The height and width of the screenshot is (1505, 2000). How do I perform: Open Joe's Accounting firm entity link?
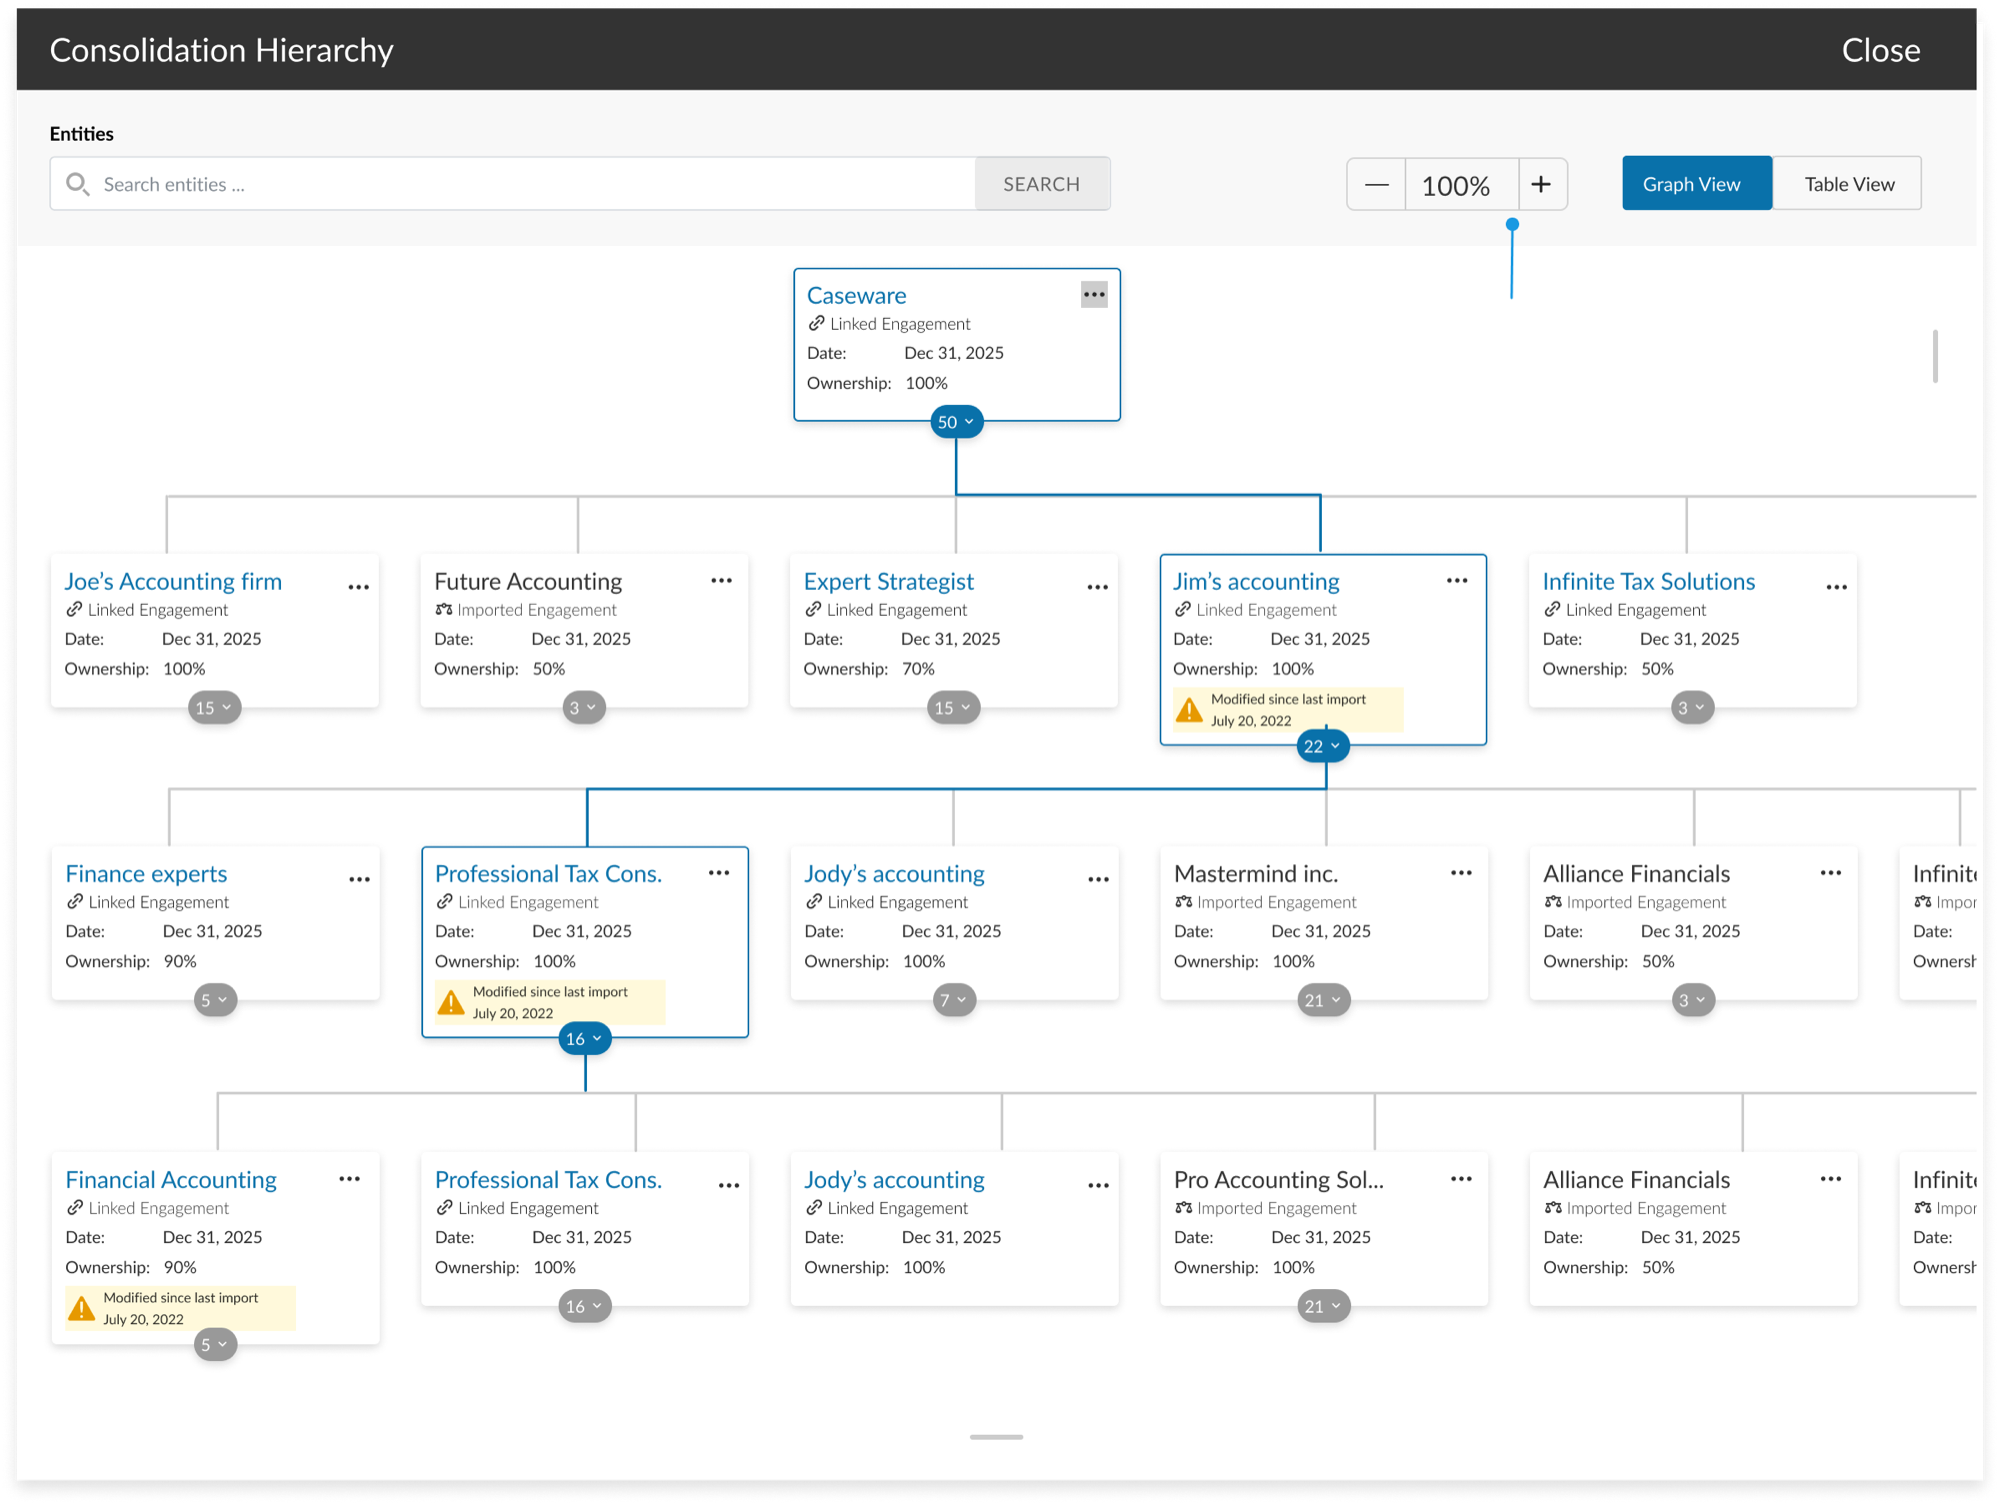pos(173,581)
